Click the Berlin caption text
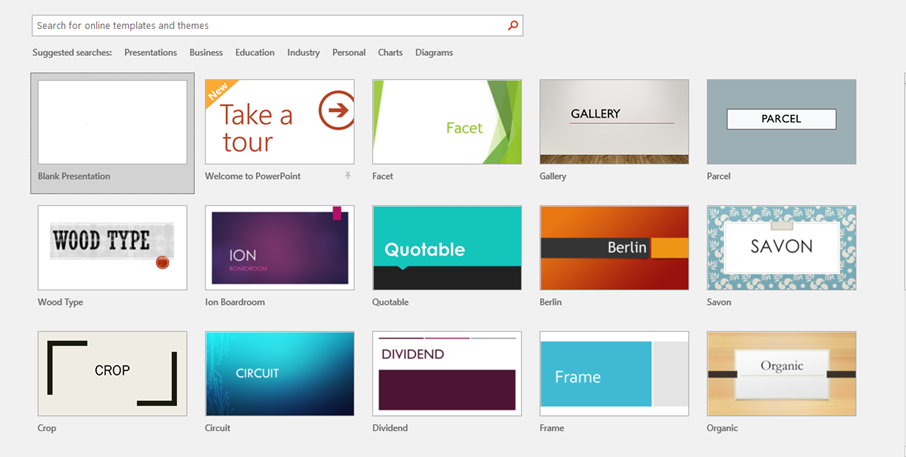 pyautogui.click(x=551, y=302)
